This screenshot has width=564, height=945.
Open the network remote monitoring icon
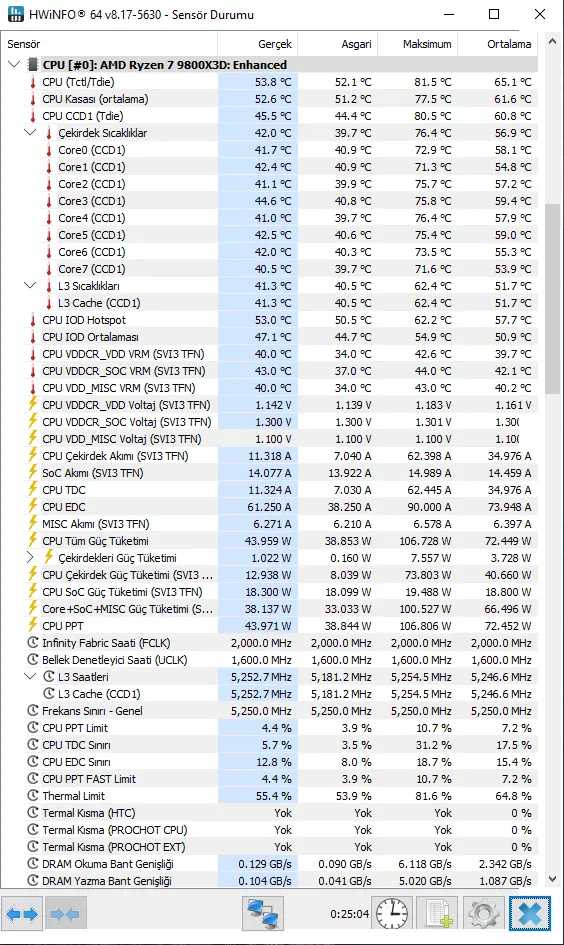point(263,914)
